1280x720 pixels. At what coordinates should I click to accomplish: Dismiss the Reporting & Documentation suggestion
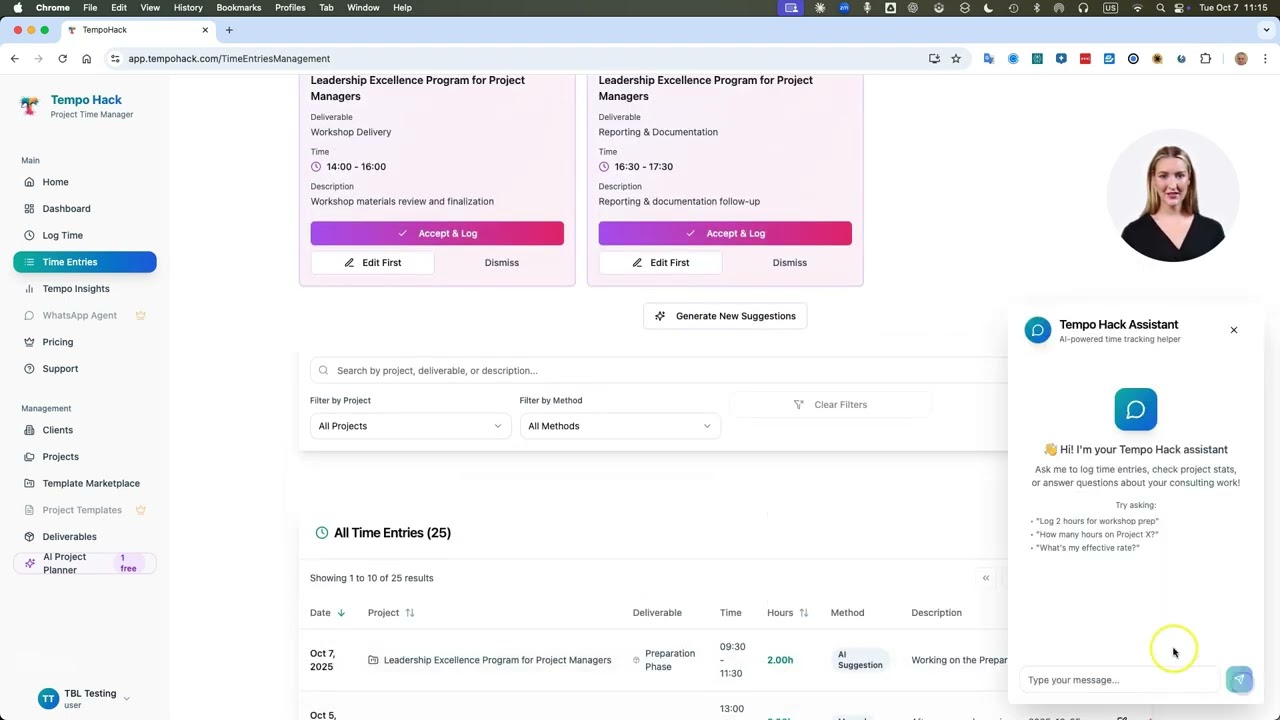click(790, 263)
